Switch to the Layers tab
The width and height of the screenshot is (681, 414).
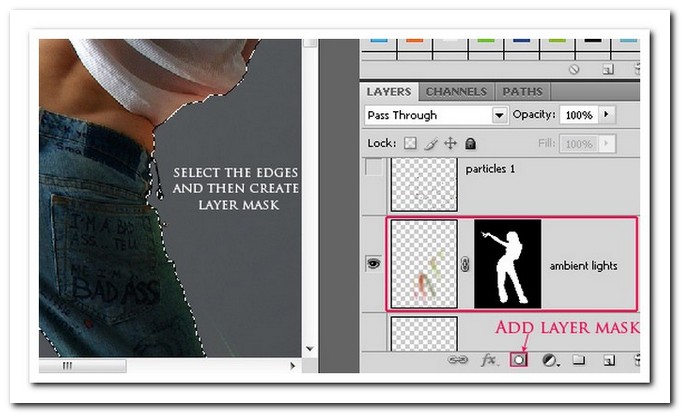click(389, 92)
